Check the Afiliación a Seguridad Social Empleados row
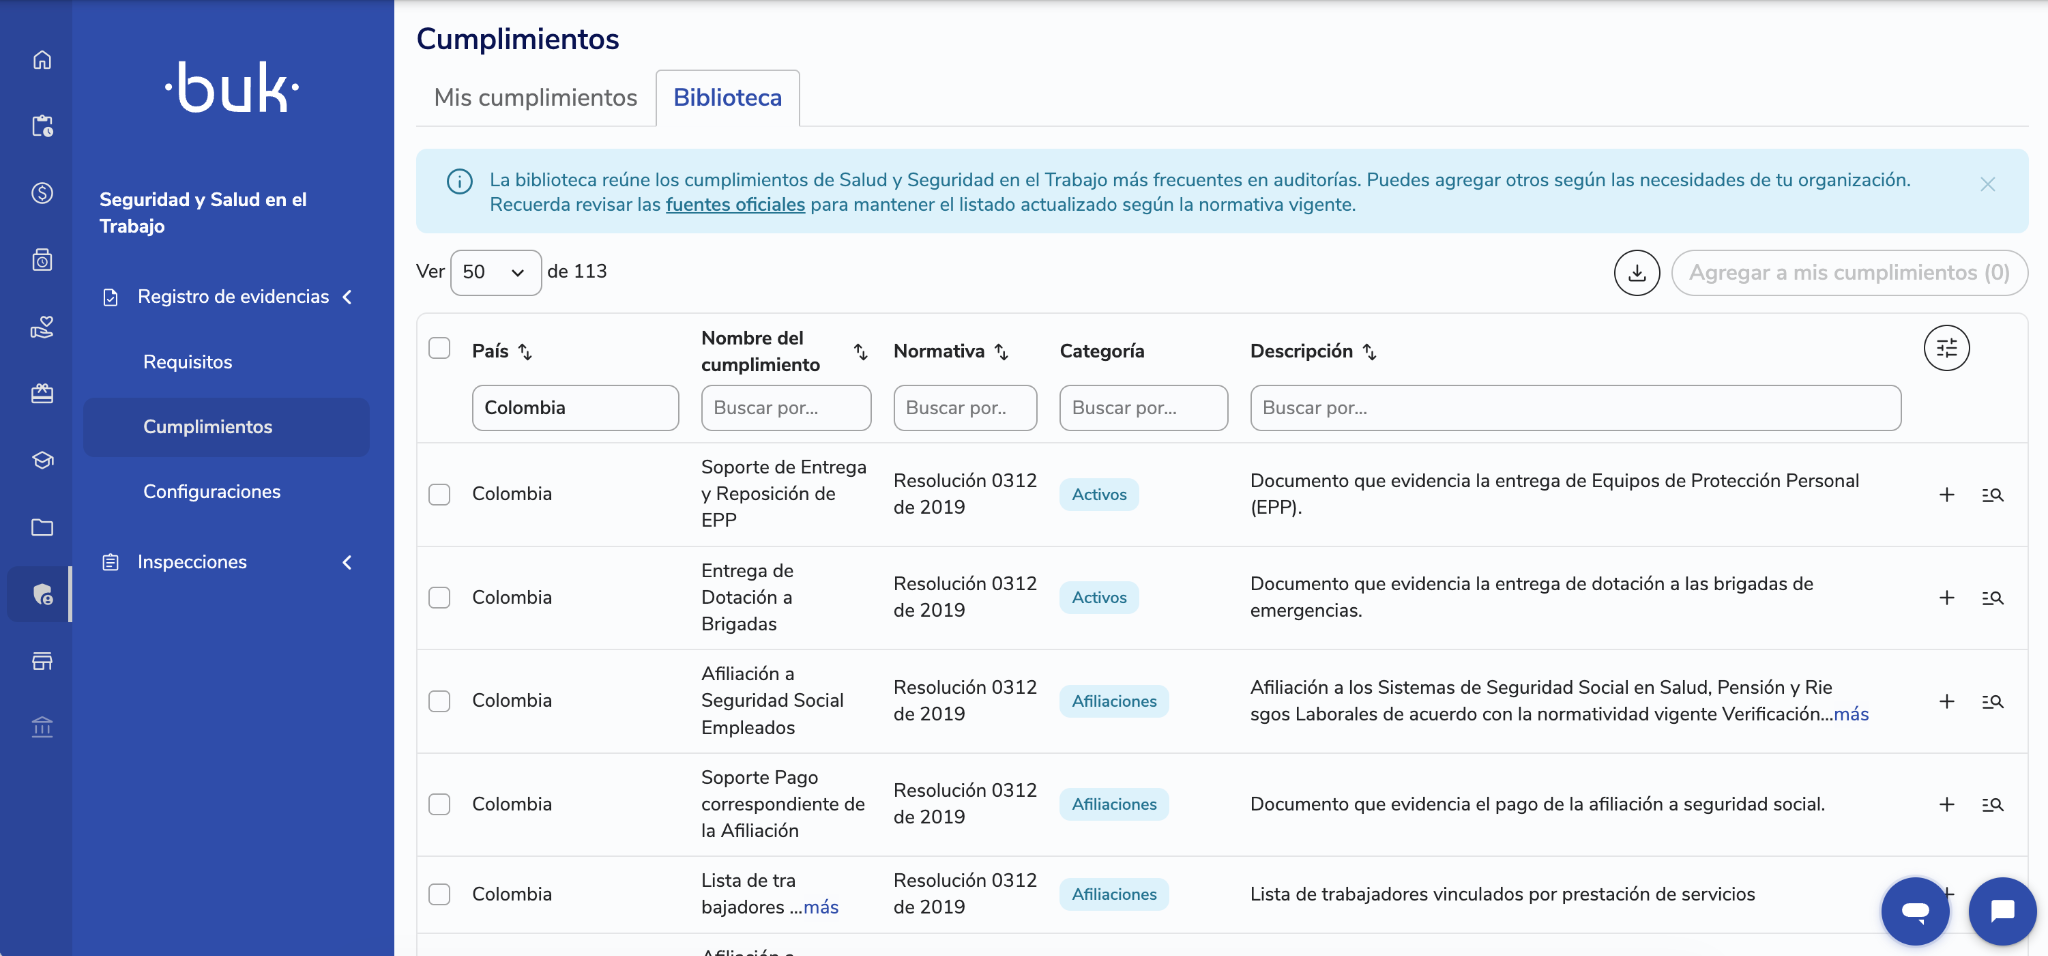Viewport: 2048px width, 956px height. click(x=439, y=701)
